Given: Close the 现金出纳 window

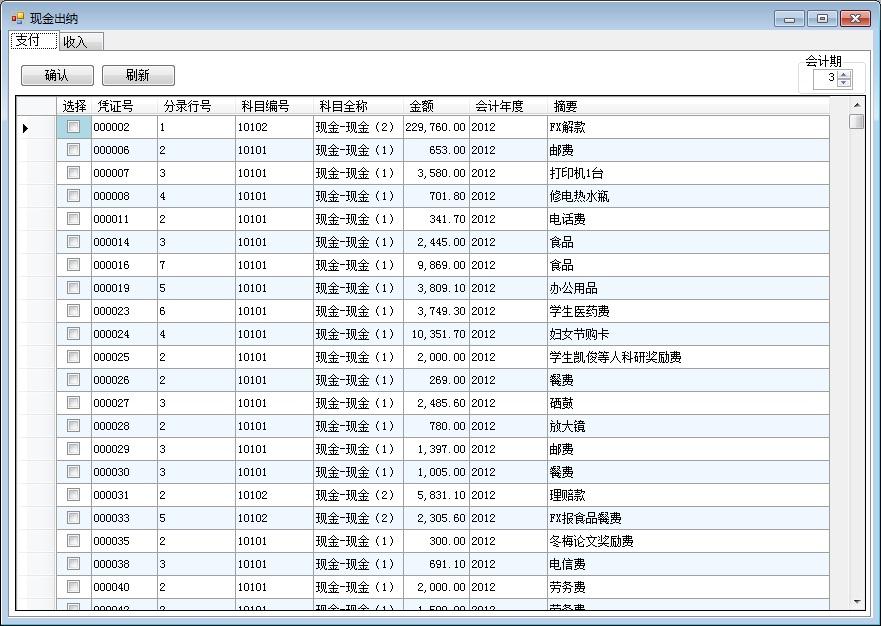Looking at the screenshot, I should point(855,19).
